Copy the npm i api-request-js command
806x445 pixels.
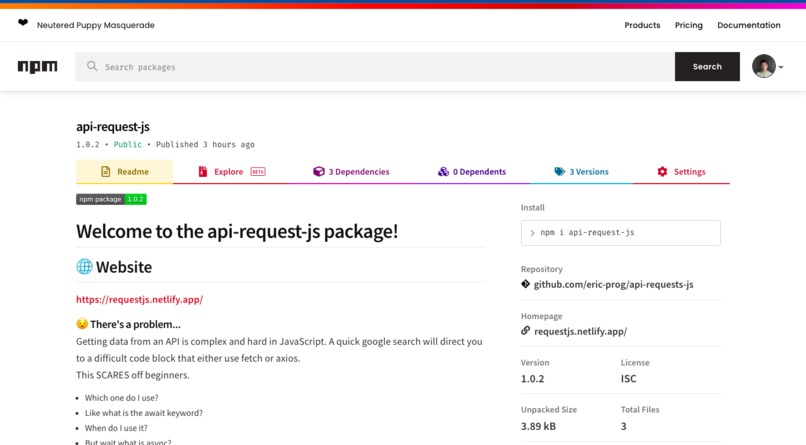point(620,233)
